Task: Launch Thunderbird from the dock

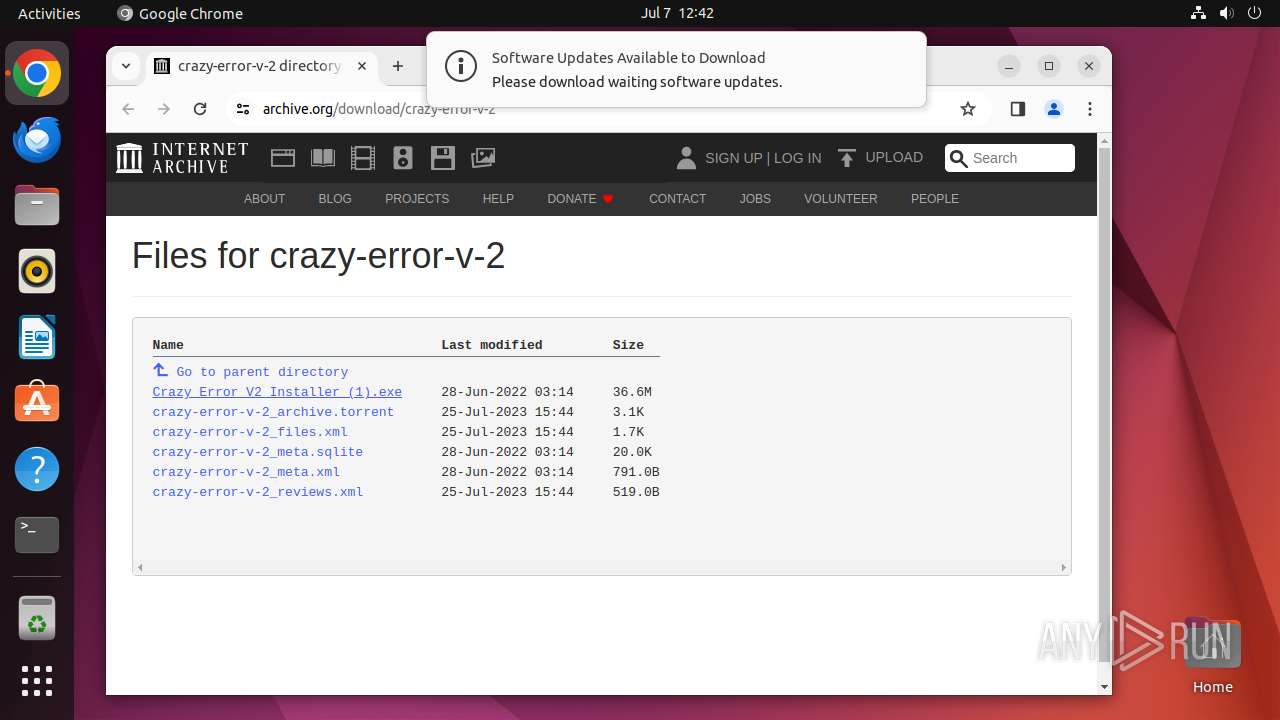Action: [x=37, y=139]
